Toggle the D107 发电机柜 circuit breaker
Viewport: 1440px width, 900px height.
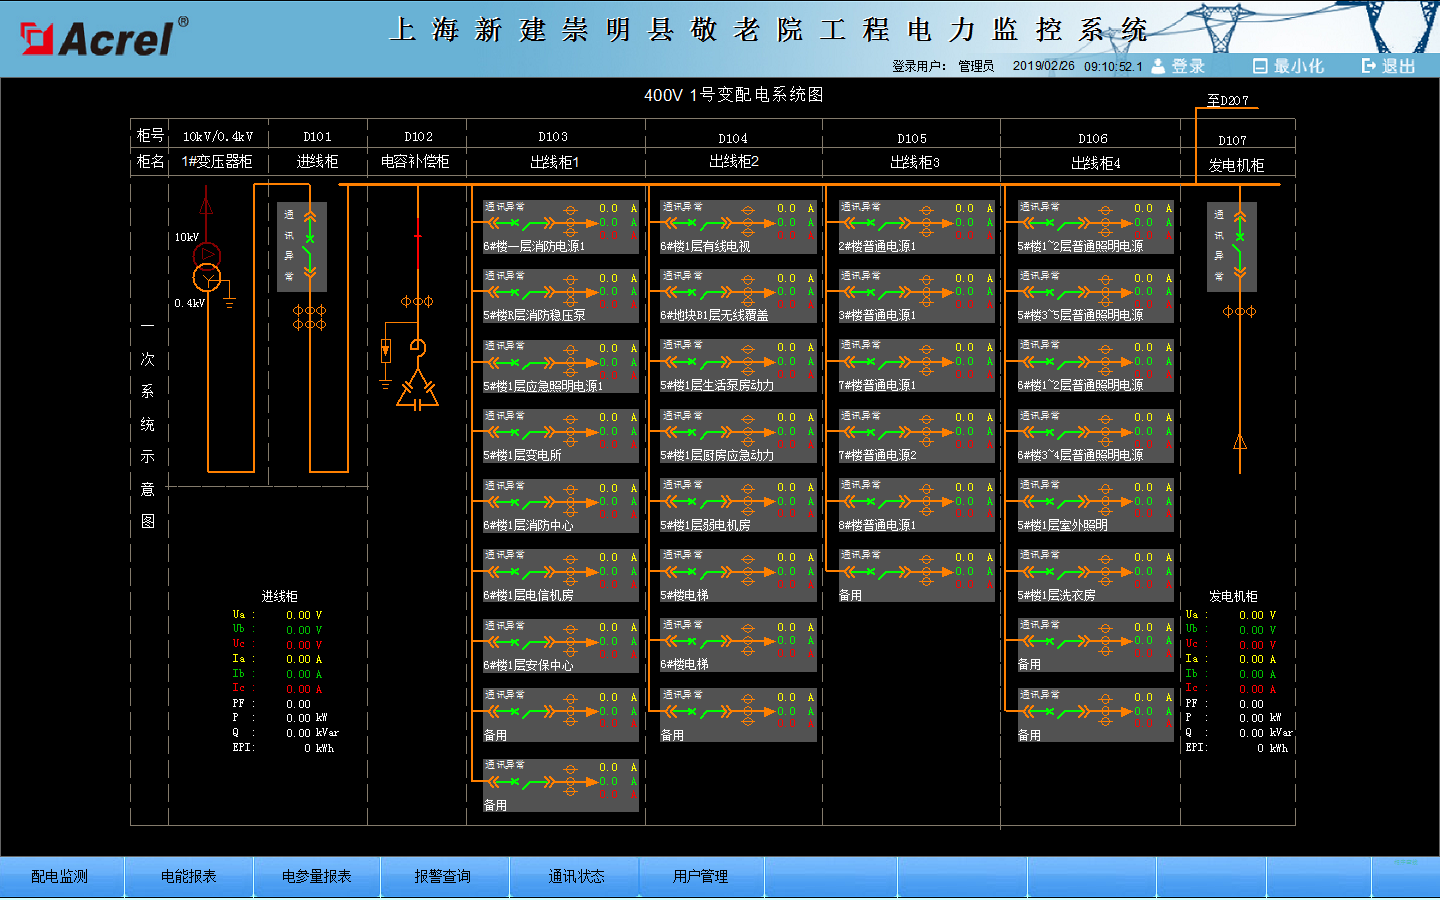pyautogui.click(x=1240, y=239)
